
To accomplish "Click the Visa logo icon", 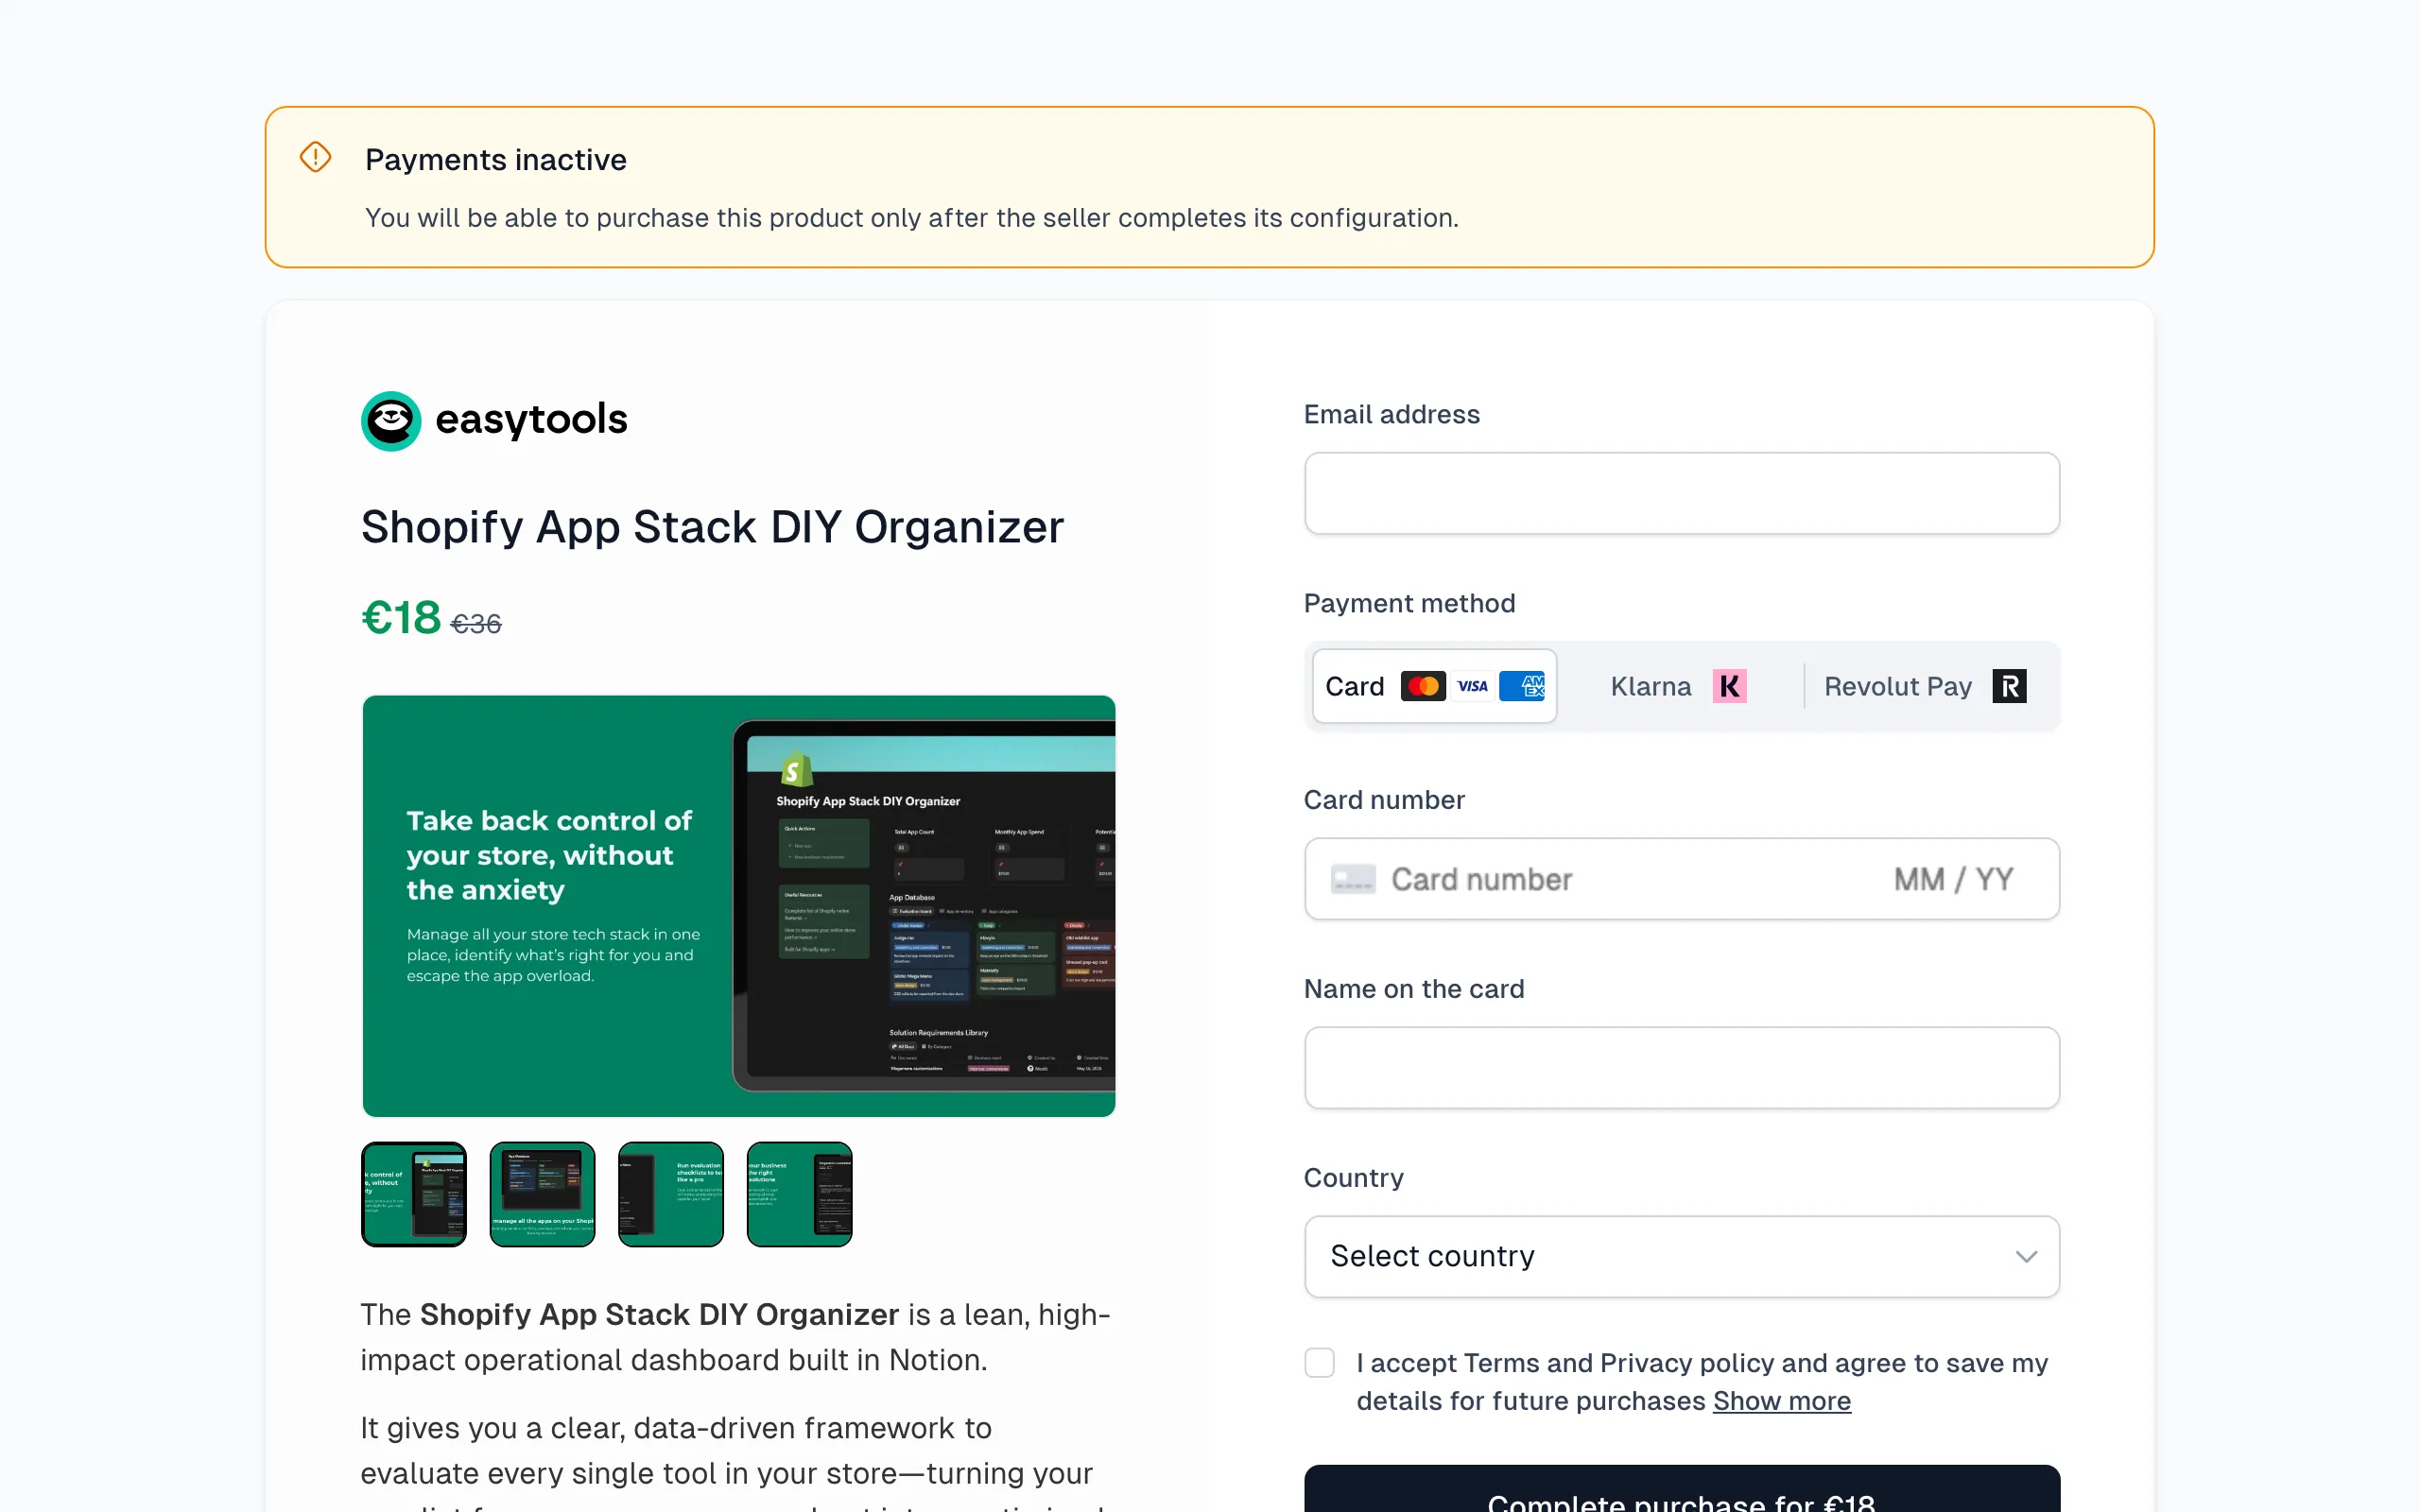I will (x=1472, y=686).
